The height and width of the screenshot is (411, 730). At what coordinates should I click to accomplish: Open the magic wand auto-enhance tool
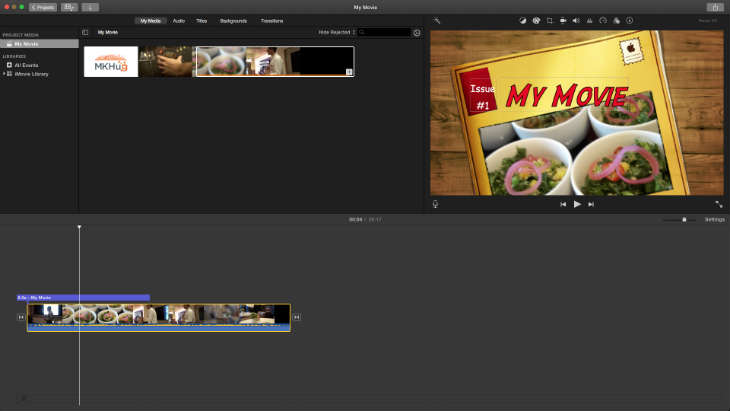click(437, 20)
